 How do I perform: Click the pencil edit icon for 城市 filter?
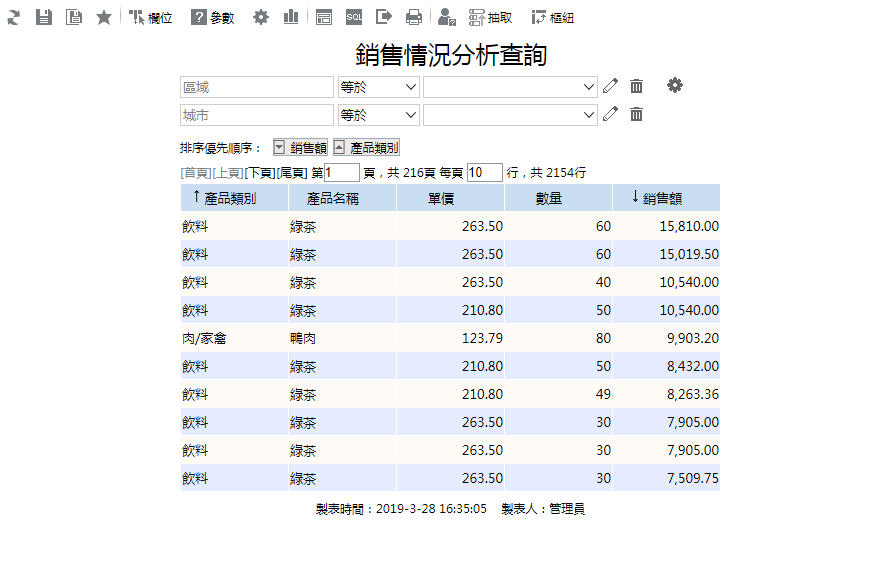[x=610, y=115]
